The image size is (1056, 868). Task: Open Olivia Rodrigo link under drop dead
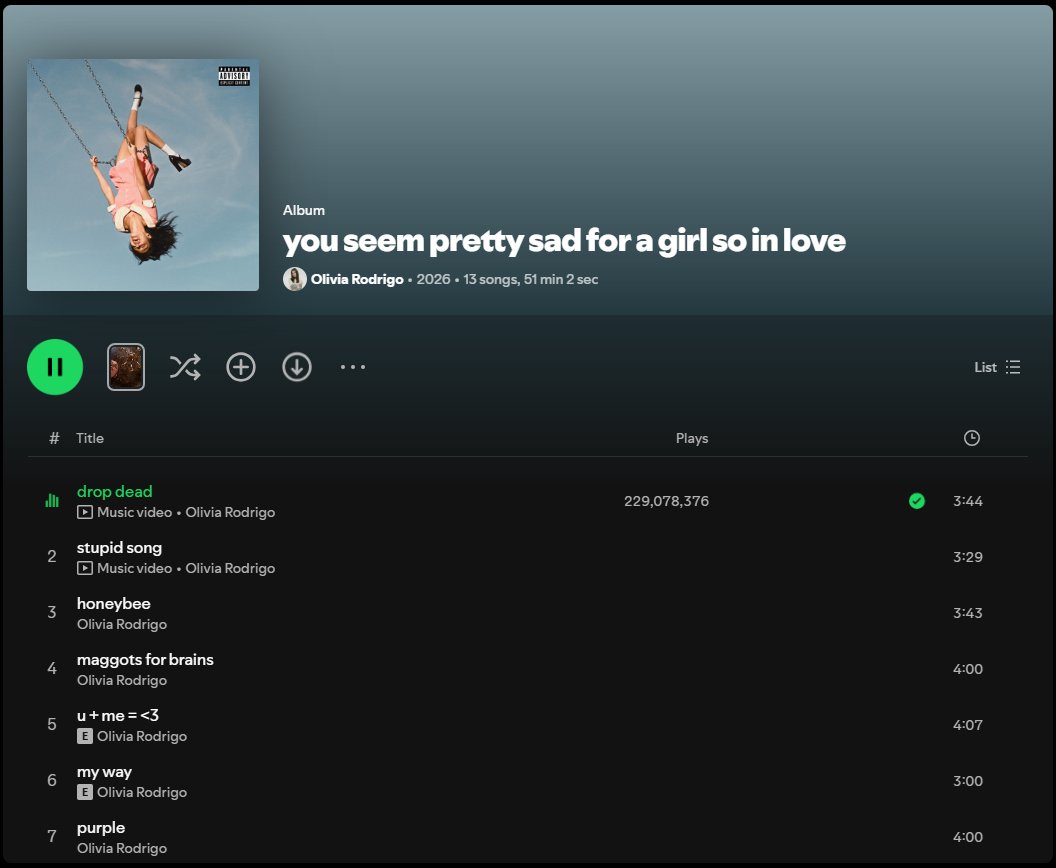(x=230, y=512)
